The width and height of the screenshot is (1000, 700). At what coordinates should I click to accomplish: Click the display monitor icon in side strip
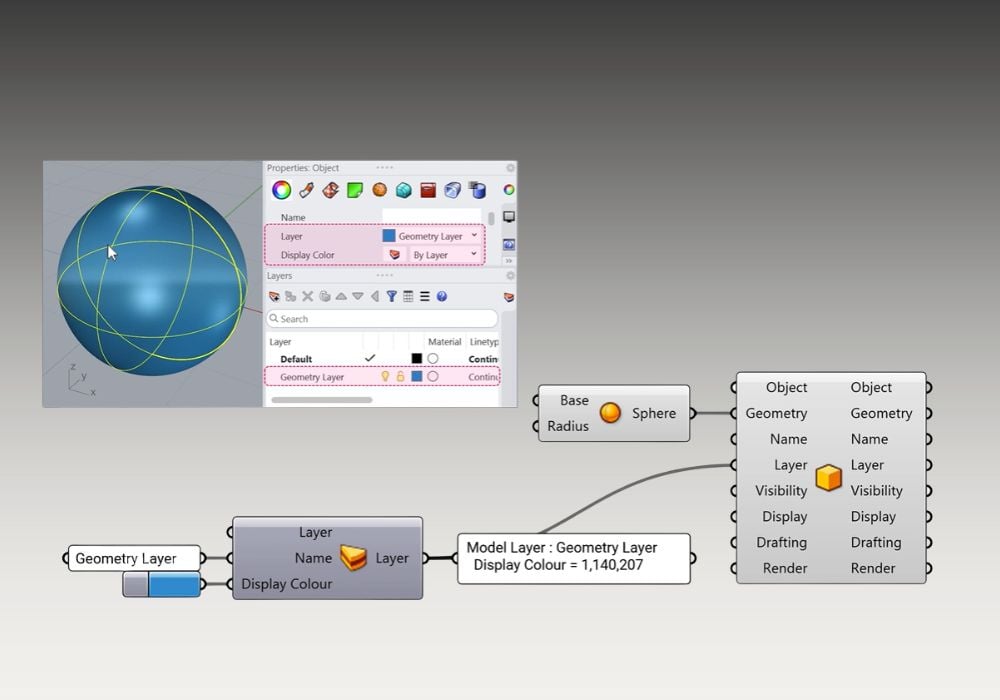coord(508,217)
